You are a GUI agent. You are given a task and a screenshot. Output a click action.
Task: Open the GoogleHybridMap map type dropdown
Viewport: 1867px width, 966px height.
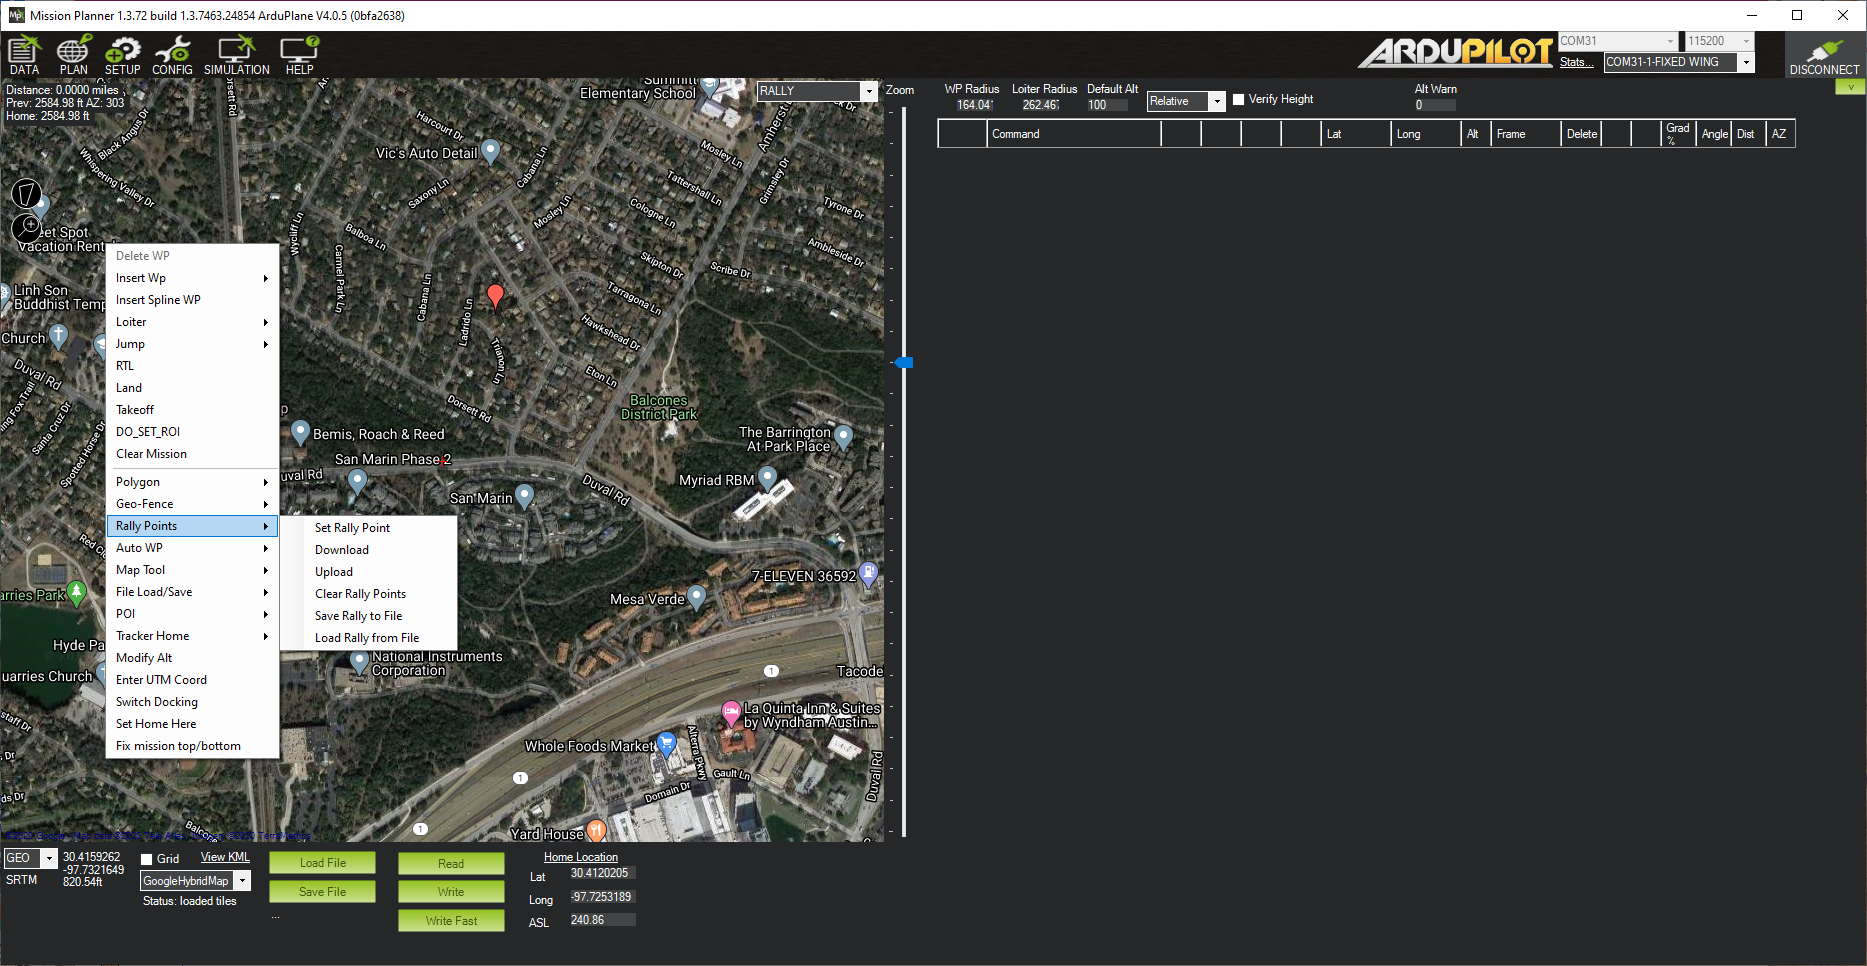[x=242, y=881]
